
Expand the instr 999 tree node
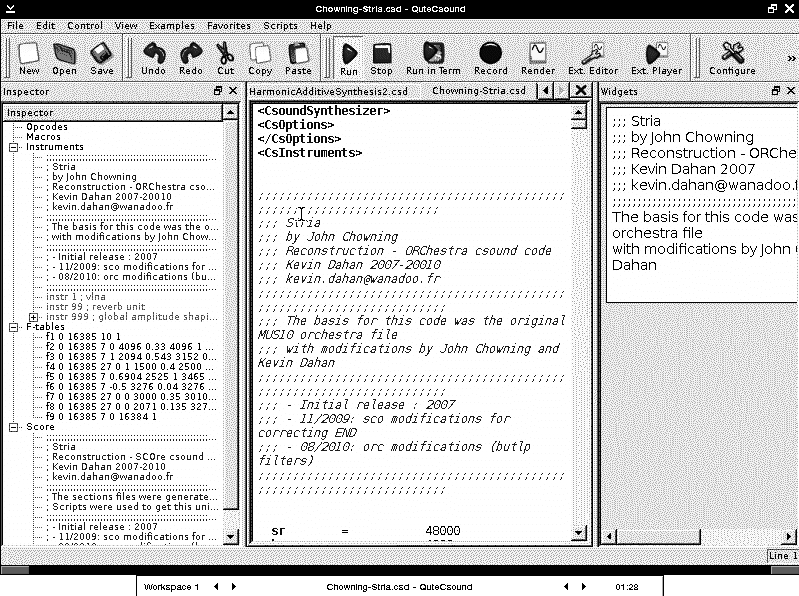[x=33, y=317]
